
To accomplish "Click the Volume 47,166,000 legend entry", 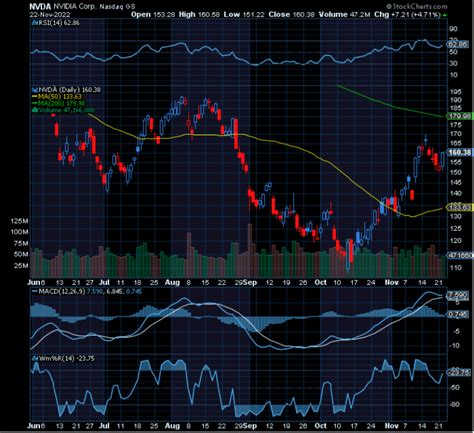I will (x=67, y=110).
